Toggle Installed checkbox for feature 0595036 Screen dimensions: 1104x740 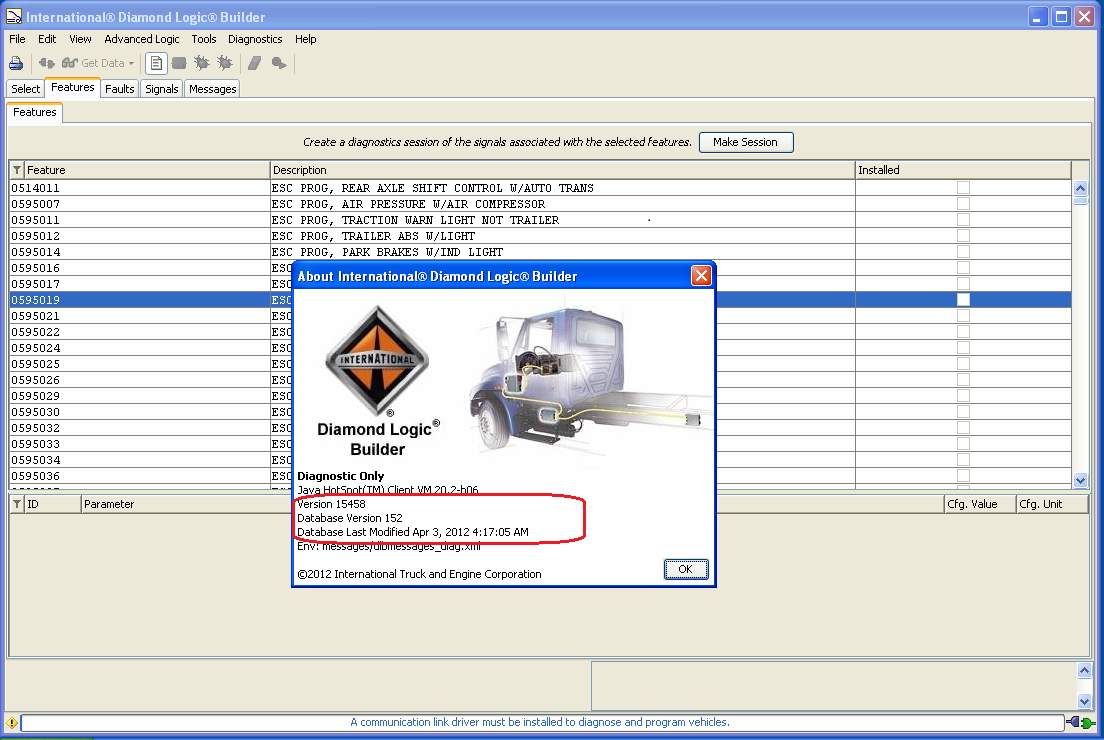(963, 476)
